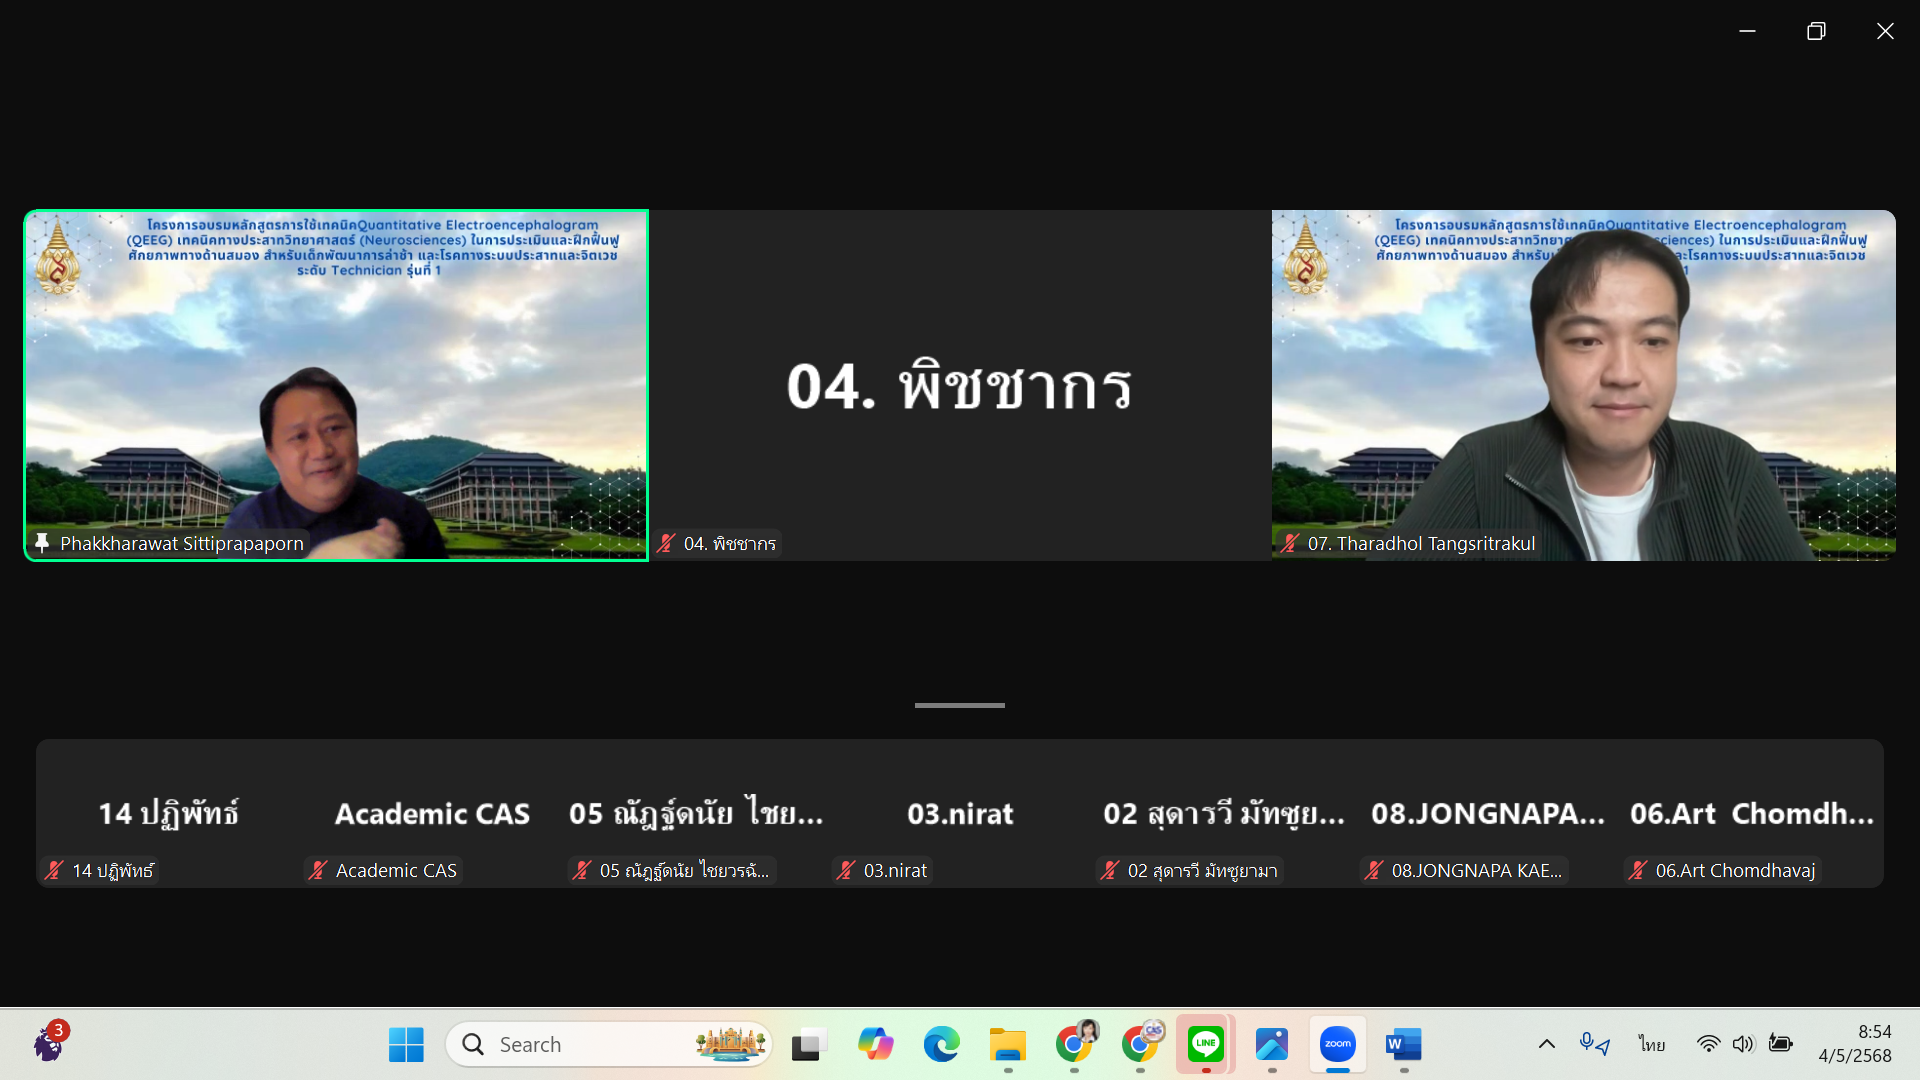Click muted mic icon beside Academic CAS

coord(318,870)
